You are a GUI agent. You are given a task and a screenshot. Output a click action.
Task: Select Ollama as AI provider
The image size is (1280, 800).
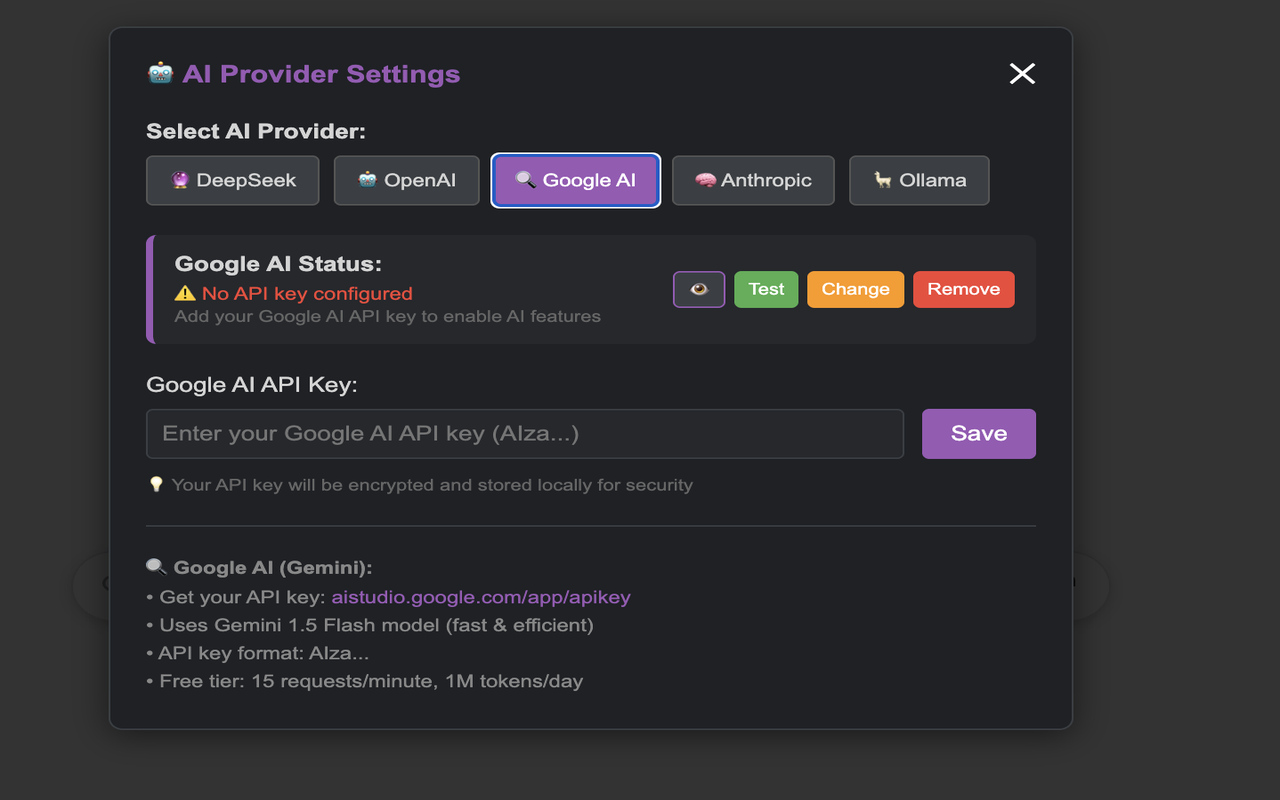point(919,181)
